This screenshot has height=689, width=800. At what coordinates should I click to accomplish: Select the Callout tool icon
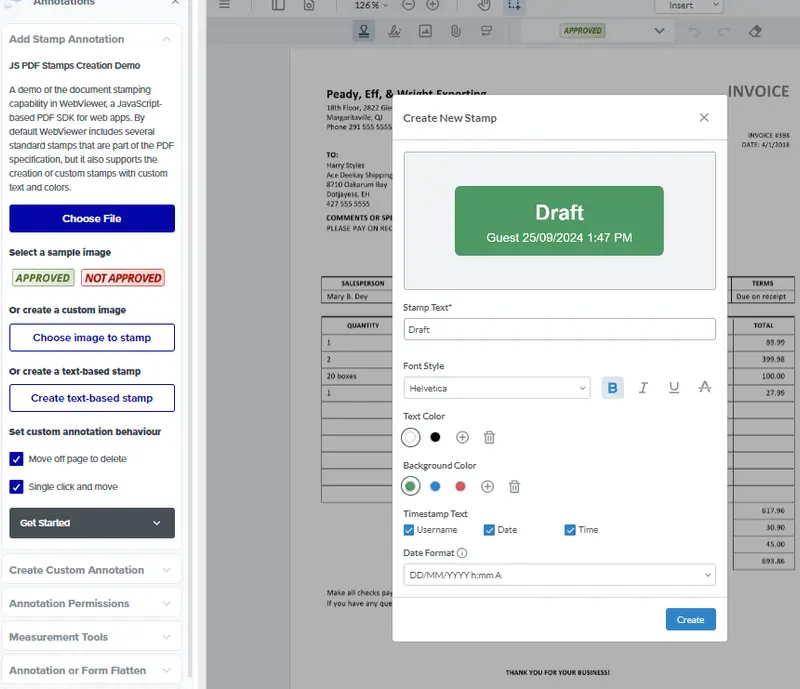point(486,31)
